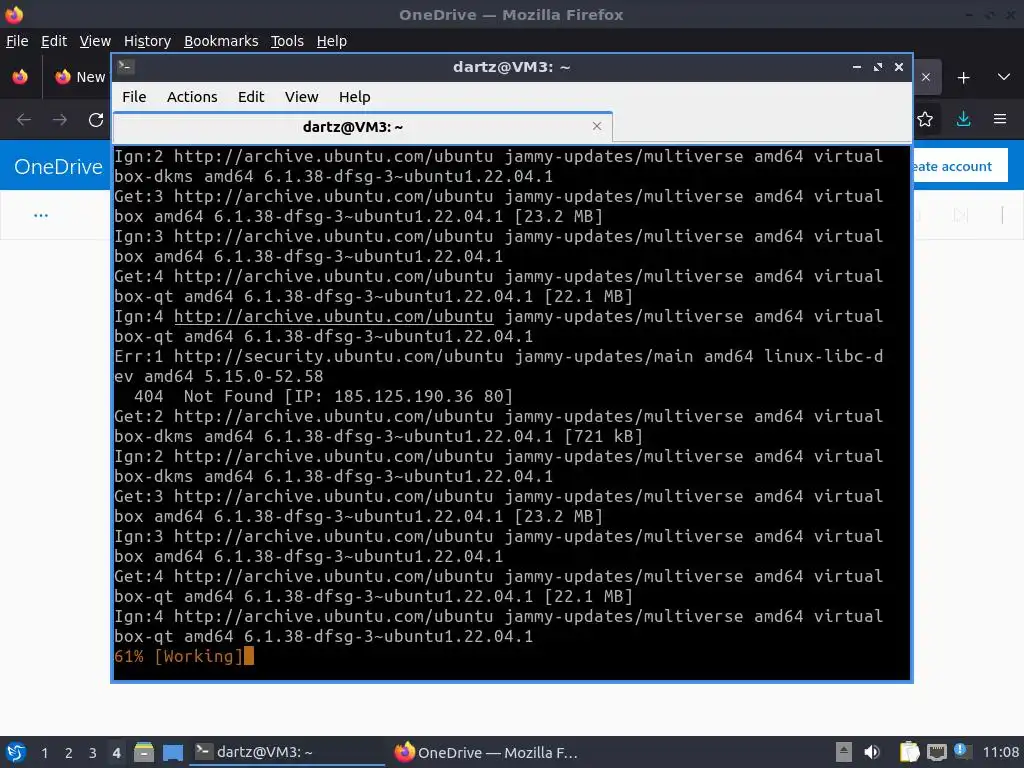Close the terminal window
1024x768 pixels.
pos(899,67)
